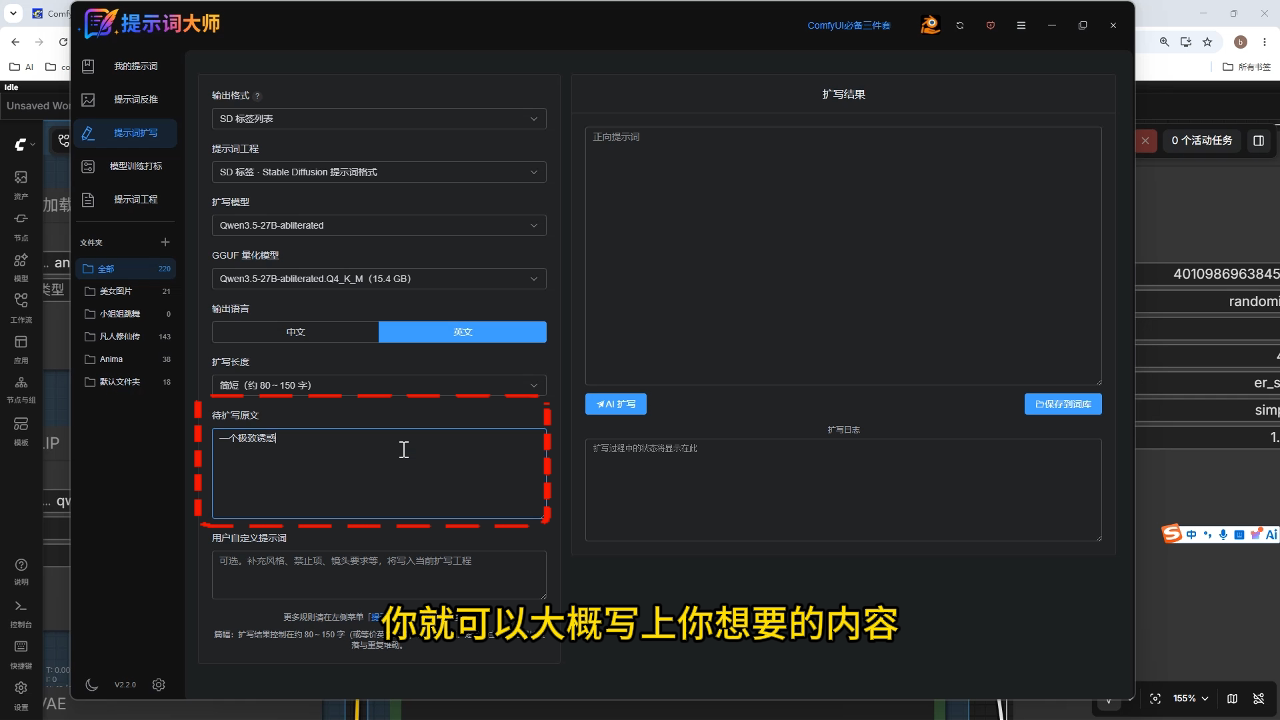Open 我的提示词 in the sidebar
The image size is (1280, 720).
tap(125, 66)
